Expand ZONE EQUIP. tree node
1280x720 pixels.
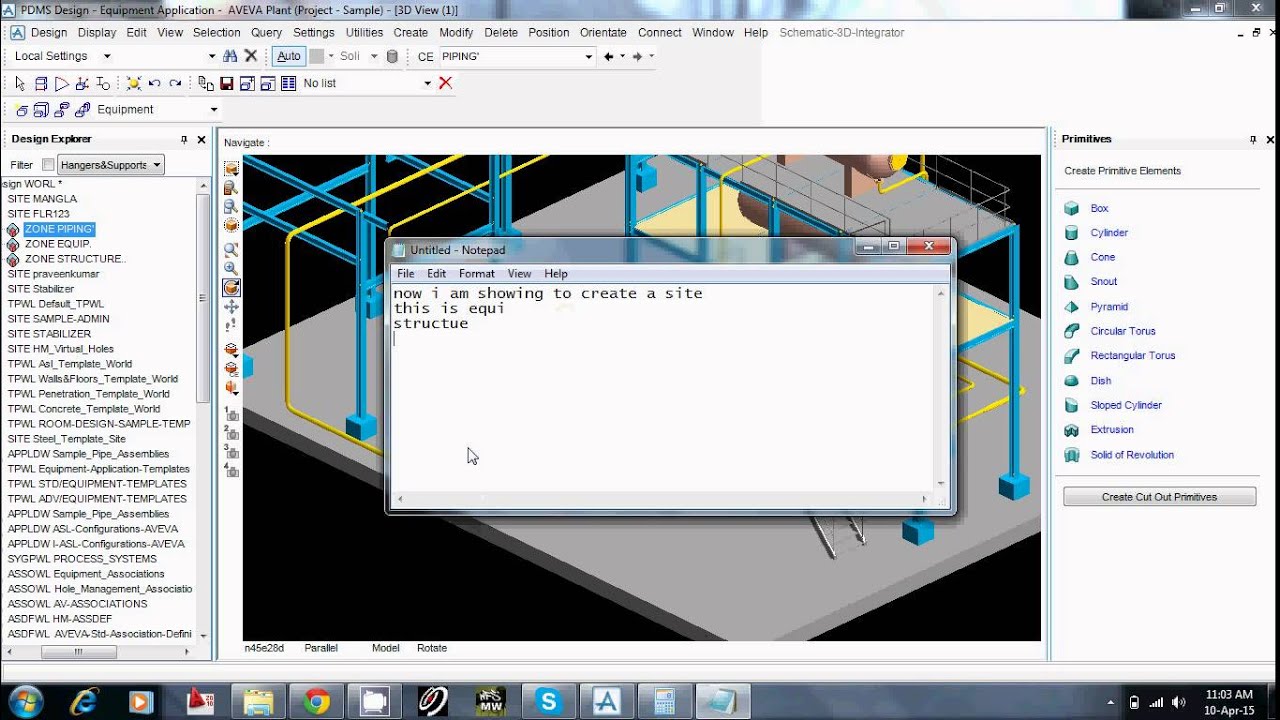pos(13,244)
